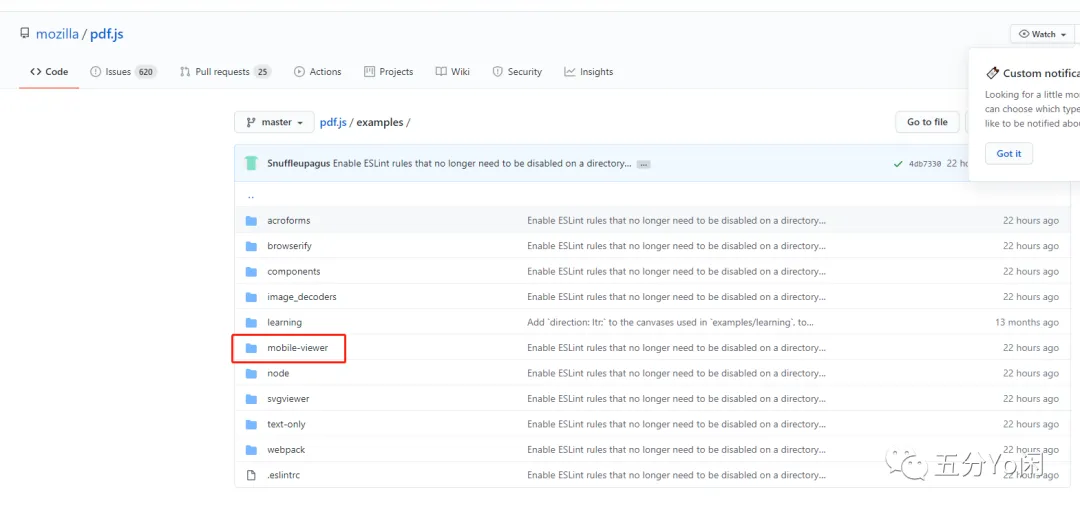Open the learning folder name
This screenshot has height=512, width=1080.
[284, 322]
